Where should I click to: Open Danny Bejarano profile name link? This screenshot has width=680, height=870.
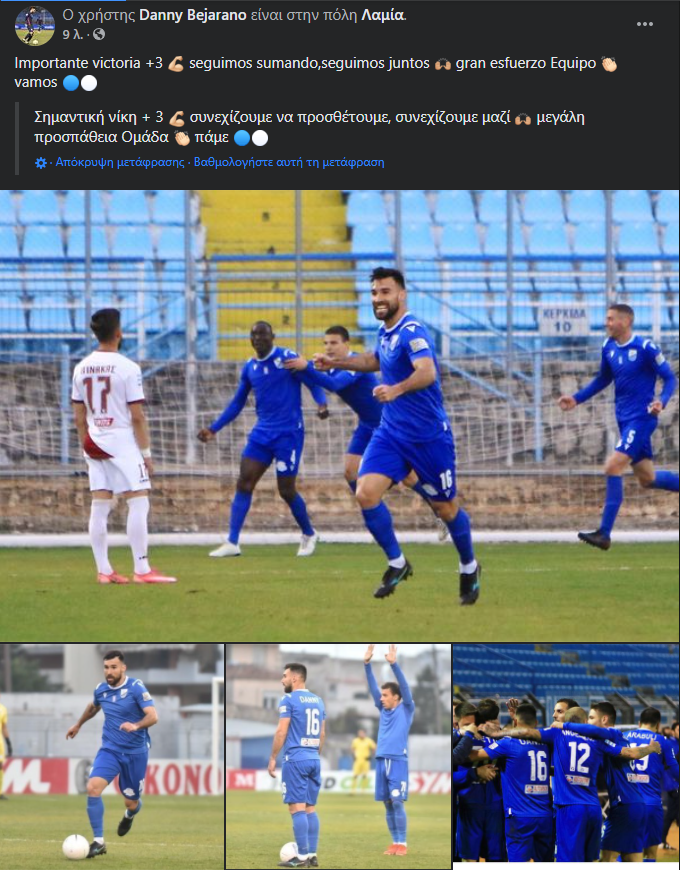tap(192, 15)
